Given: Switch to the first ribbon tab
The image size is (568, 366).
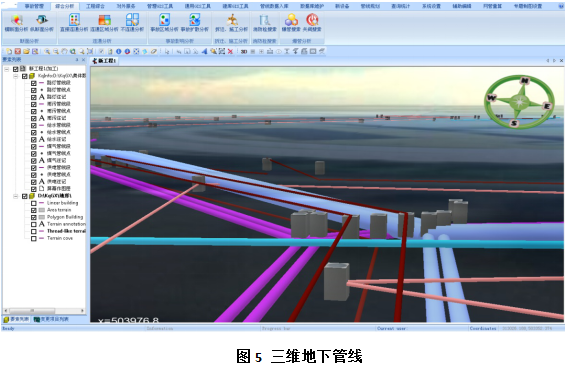Looking at the screenshot, I should (x=34, y=6).
